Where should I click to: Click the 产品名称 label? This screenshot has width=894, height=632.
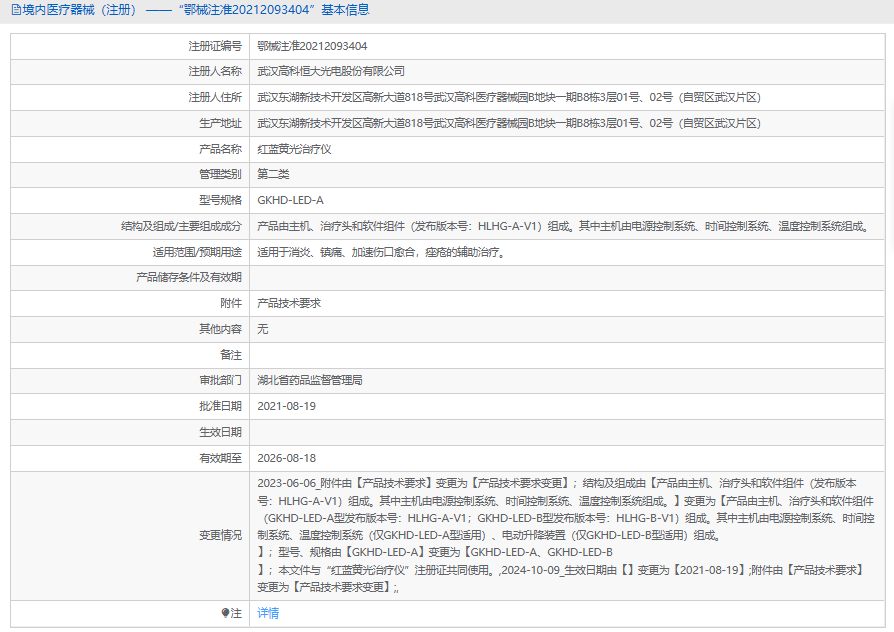[x=220, y=149]
